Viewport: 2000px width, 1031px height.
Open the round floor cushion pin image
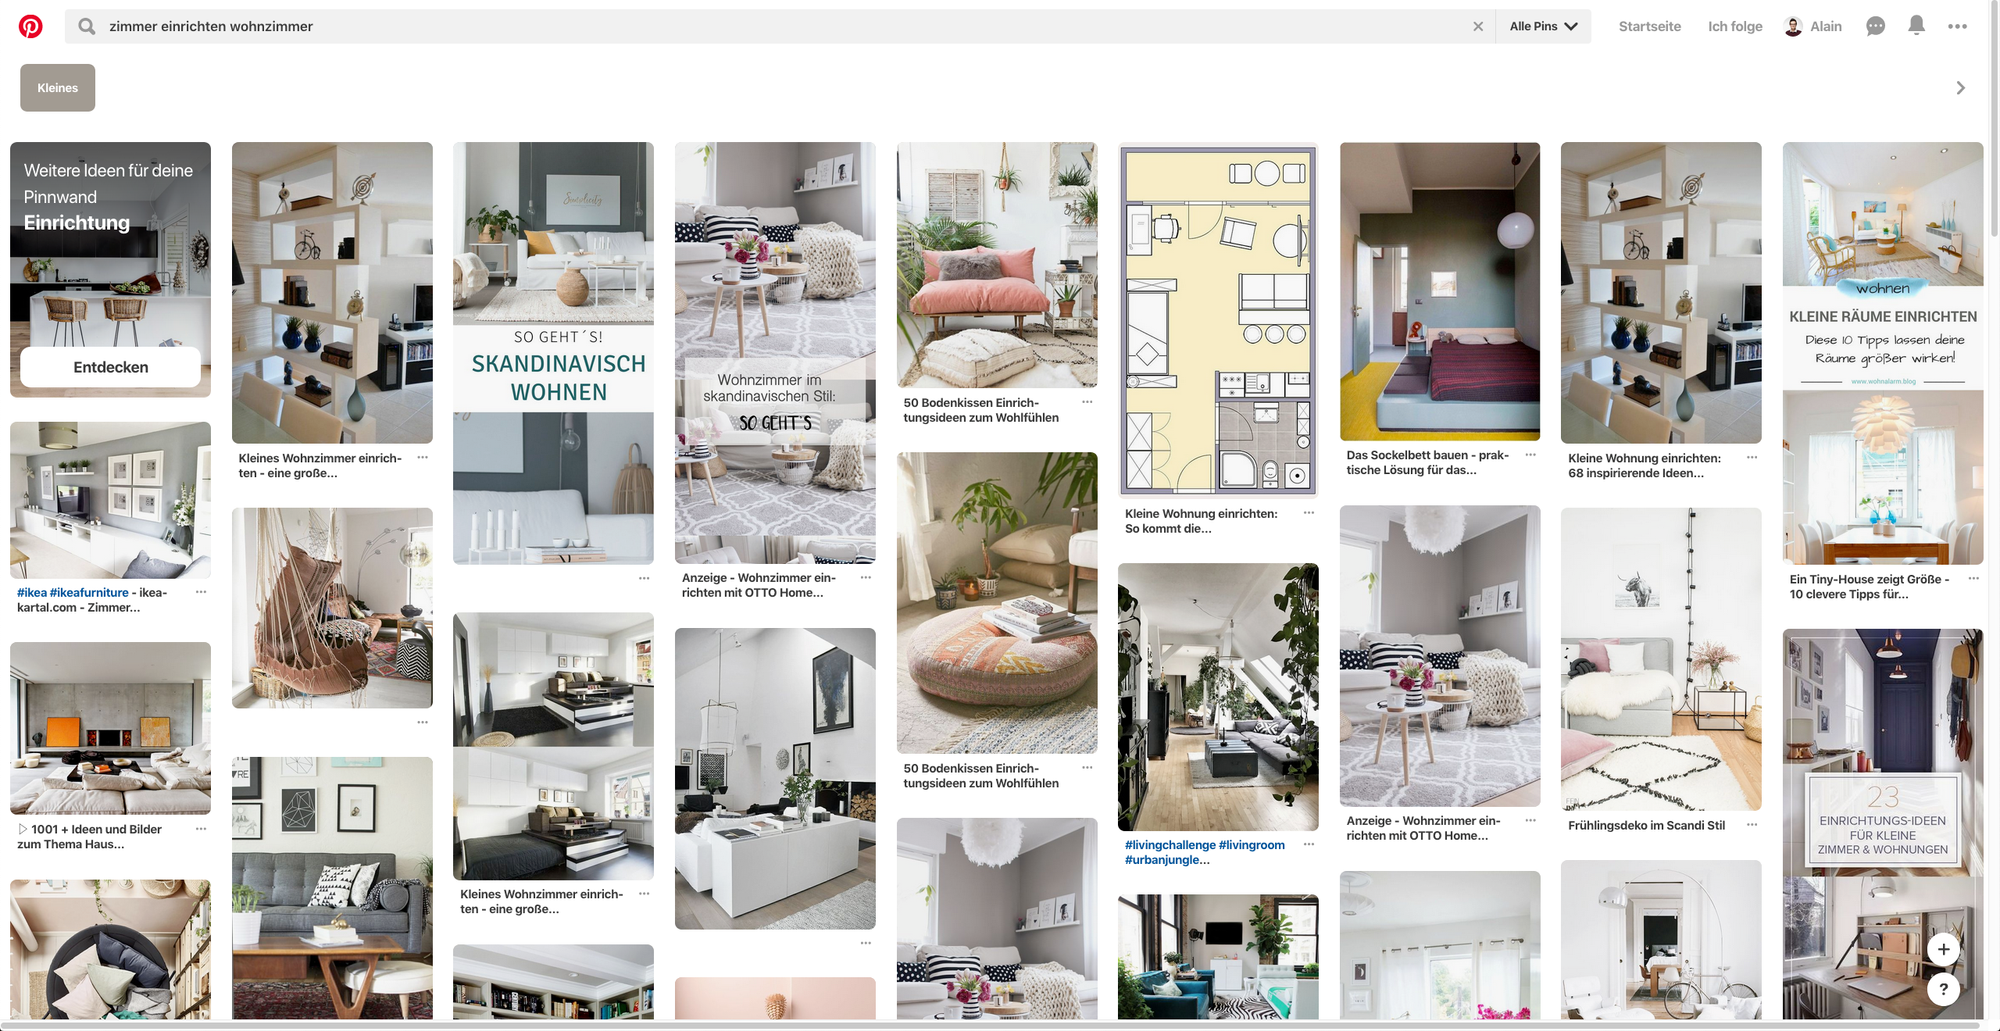[997, 603]
